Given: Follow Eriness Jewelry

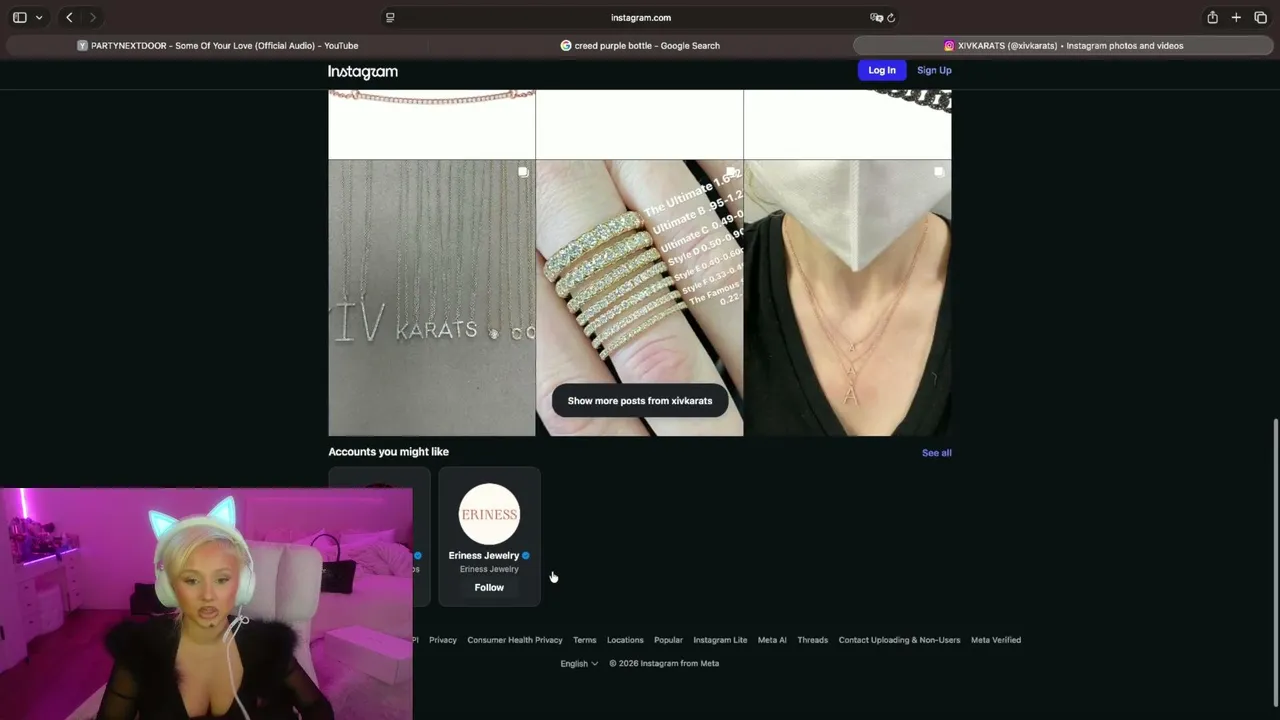Looking at the screenshot, I should click(x=489, y=587).
